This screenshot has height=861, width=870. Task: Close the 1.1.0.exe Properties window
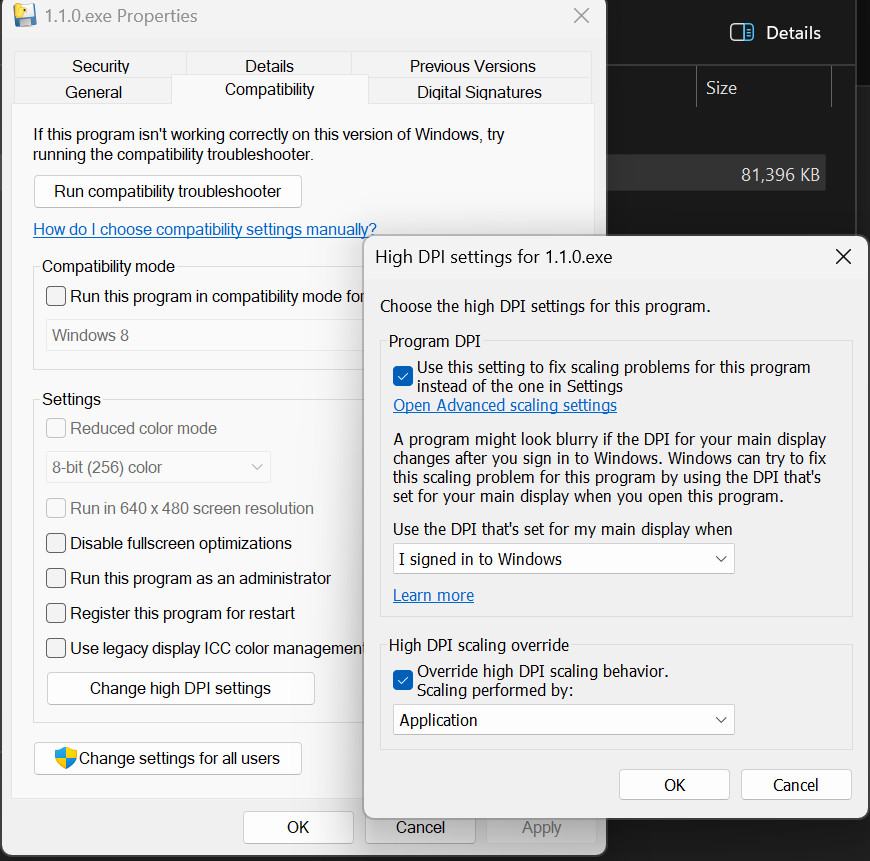(x=581, y=16)
